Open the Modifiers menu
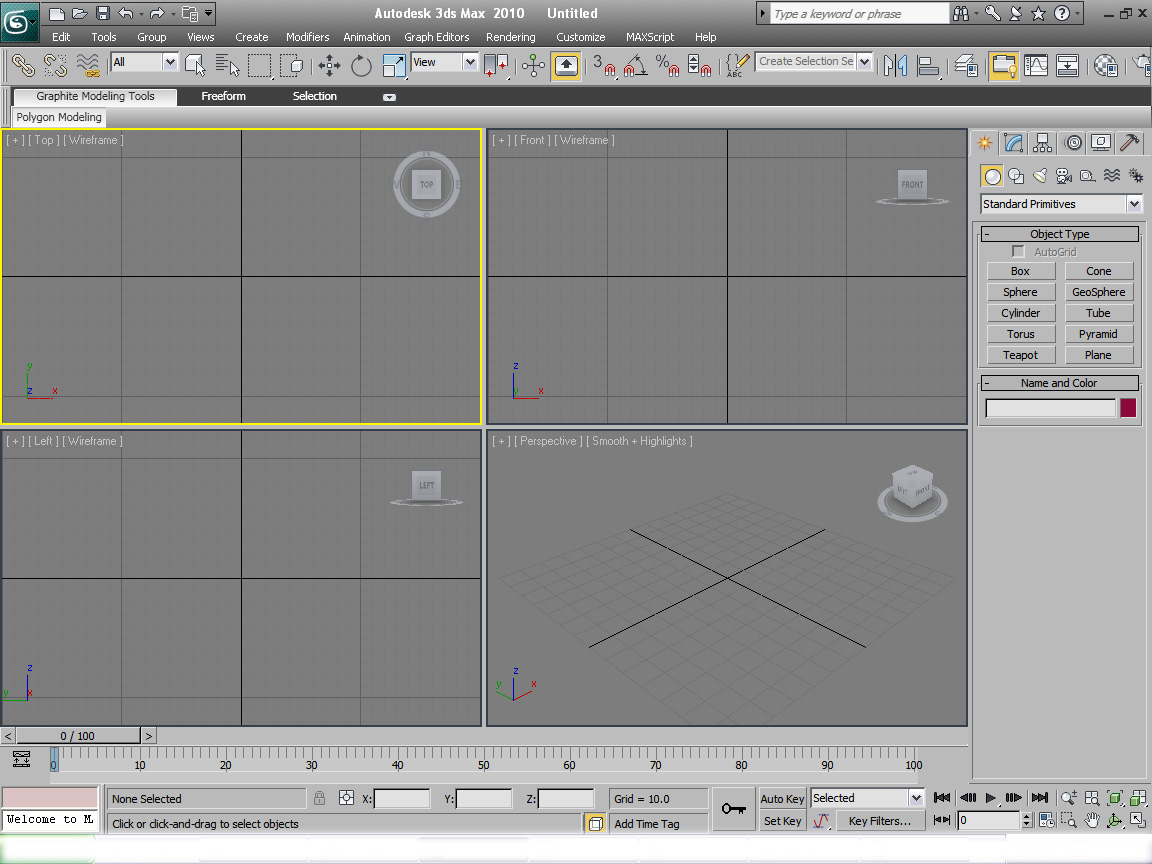1152x864 pixels. [307, 37]
